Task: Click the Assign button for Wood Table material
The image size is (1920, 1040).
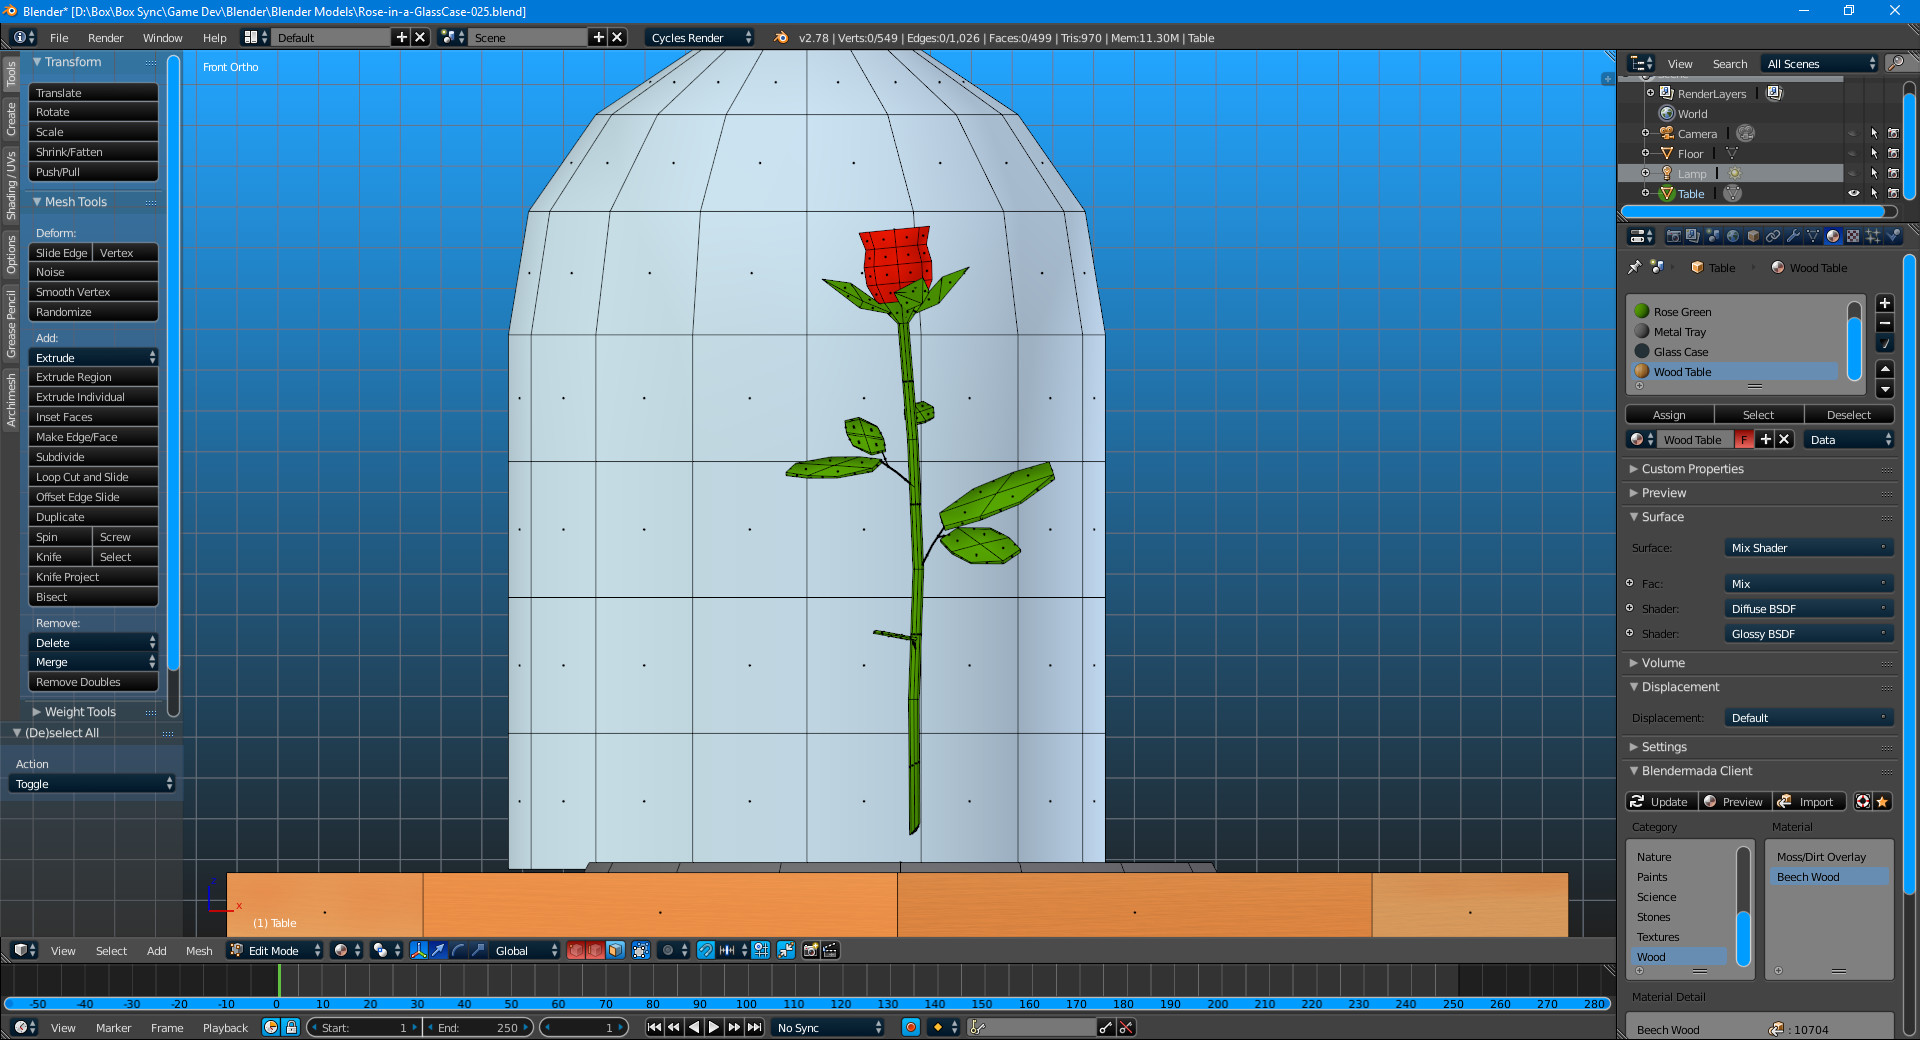Action: (1668, 414)
